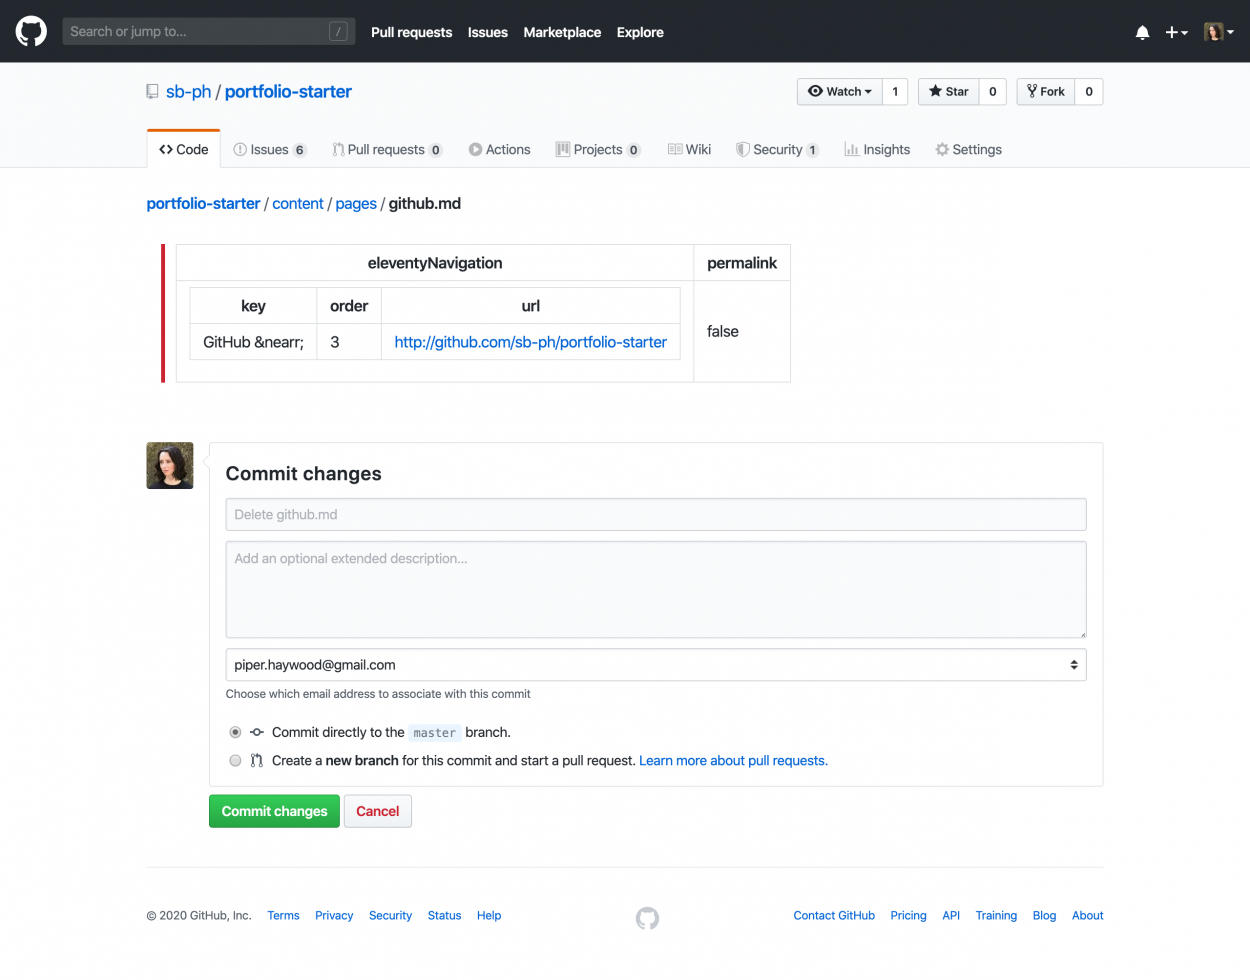This screenshot has height=980, width=1250.
Task: Click the user avatar beside commit form
Action: pos(170,466)
